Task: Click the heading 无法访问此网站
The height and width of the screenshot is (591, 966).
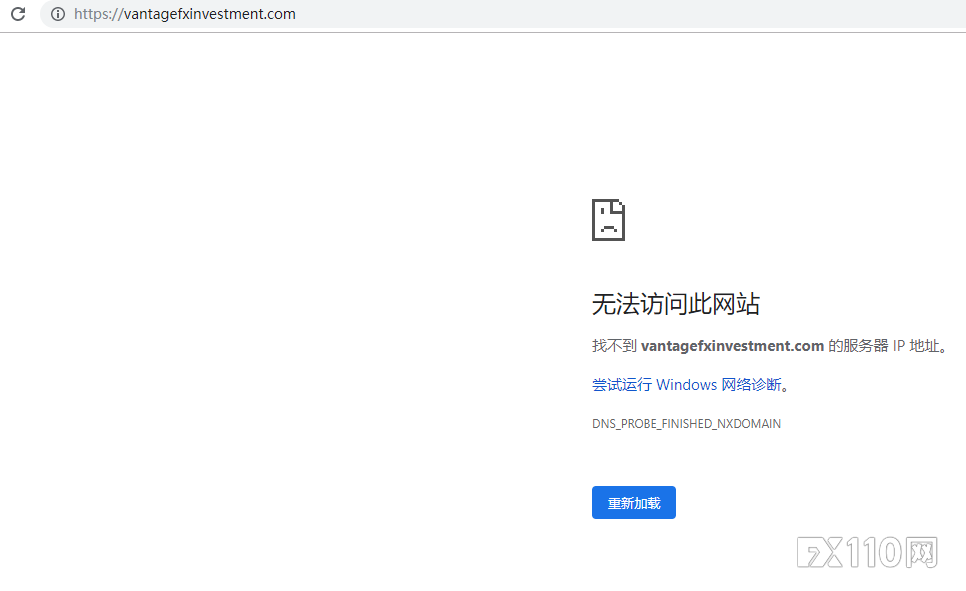Action: click(676, 304)
